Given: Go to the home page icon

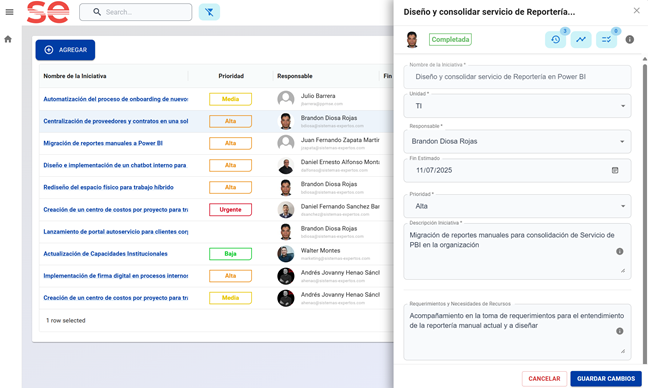Looking at the screenshot, I should (x=8, y=39).
